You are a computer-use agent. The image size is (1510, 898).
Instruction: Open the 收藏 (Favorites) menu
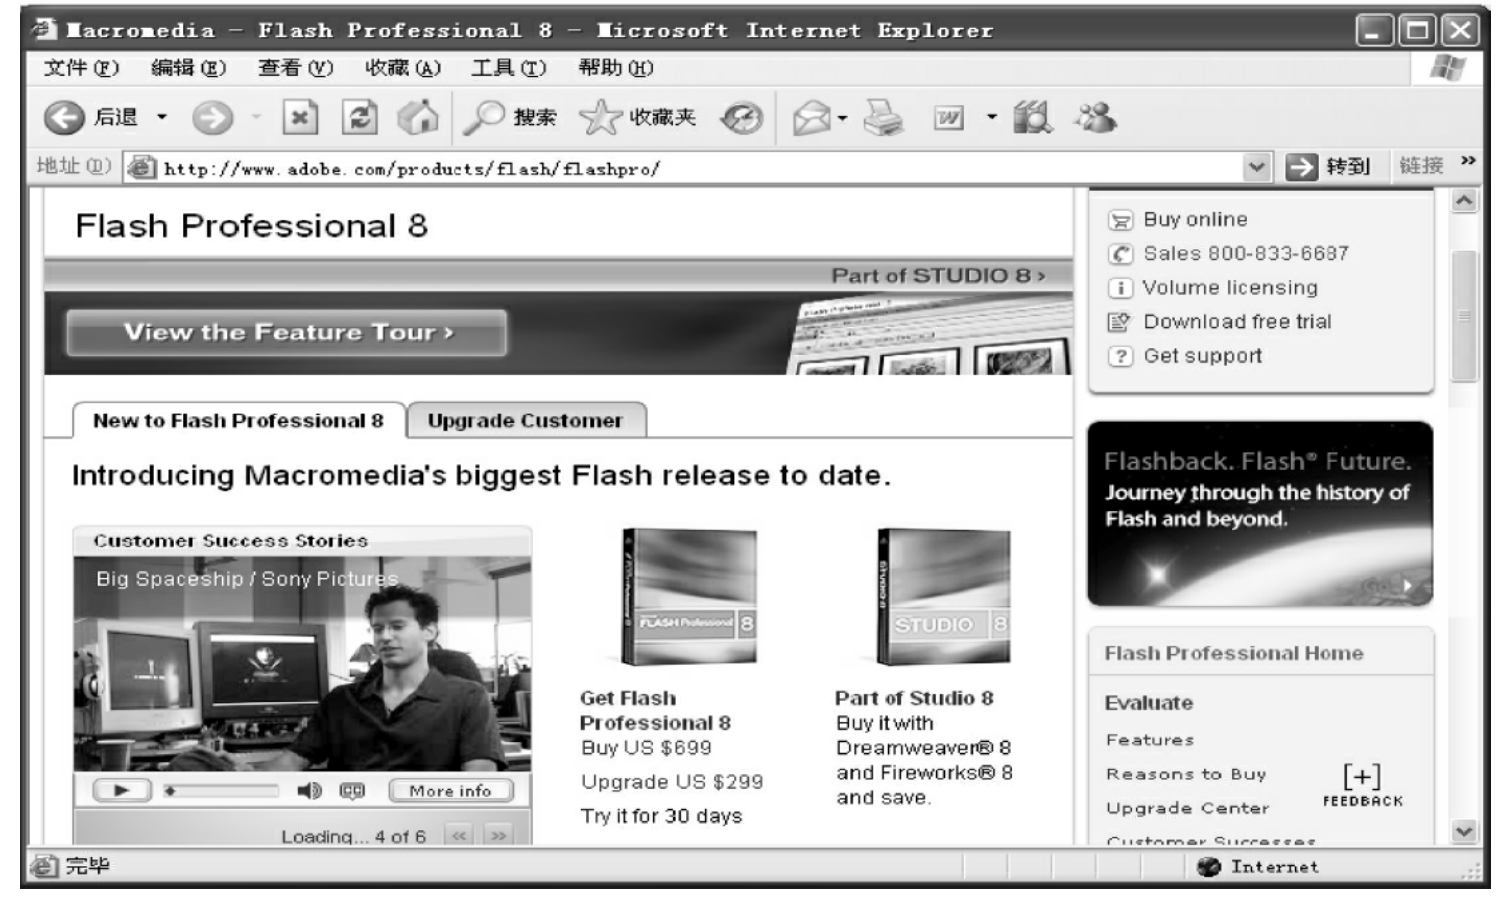[x=402, y=68]
